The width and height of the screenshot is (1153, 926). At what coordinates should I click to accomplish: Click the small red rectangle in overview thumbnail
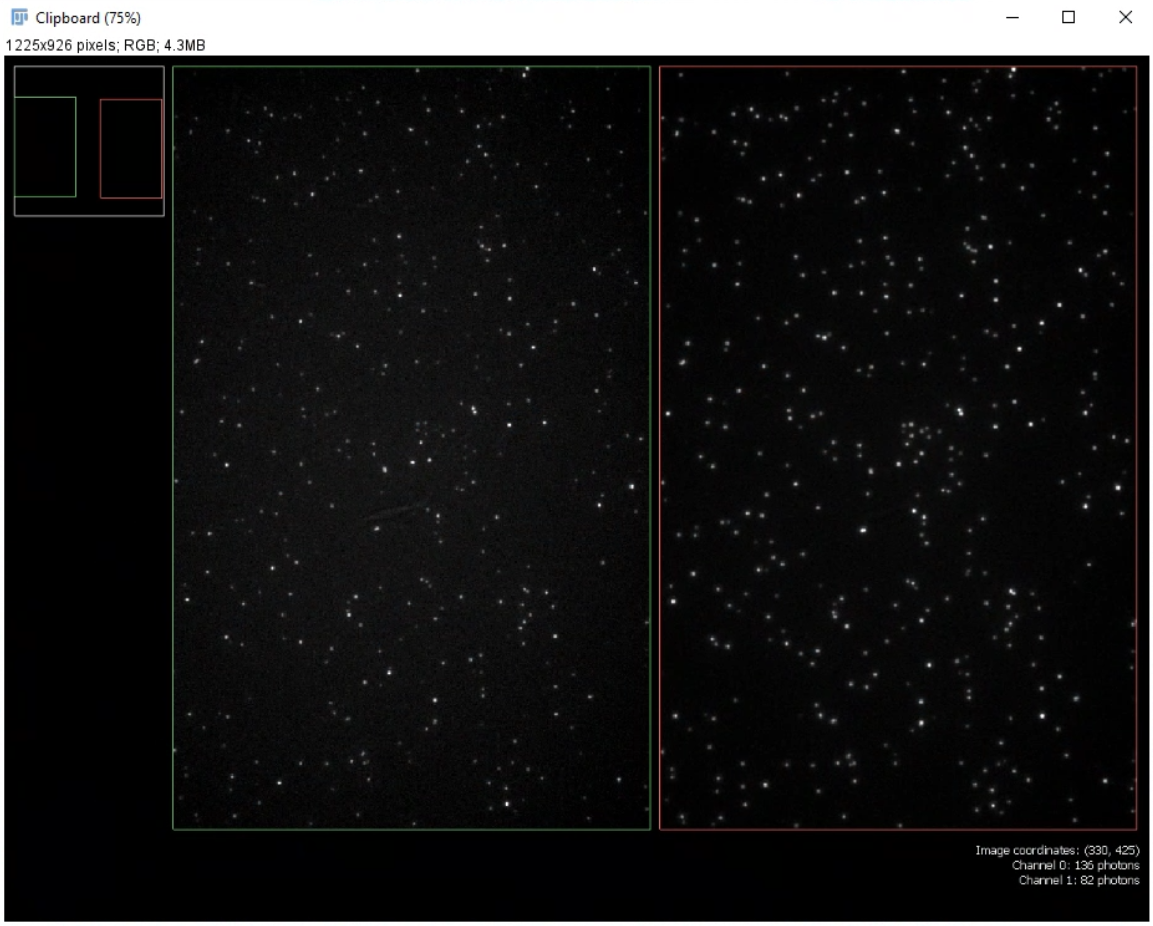point(131,149)
